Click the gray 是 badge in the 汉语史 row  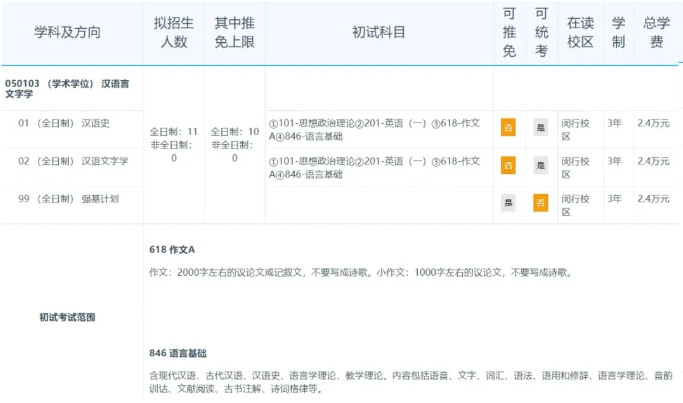point(540,127)
